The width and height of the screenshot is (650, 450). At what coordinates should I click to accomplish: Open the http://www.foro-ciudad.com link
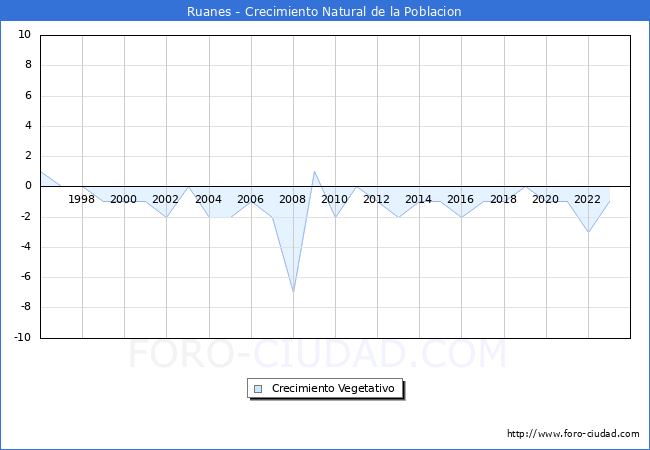click(x=573, y=433)
